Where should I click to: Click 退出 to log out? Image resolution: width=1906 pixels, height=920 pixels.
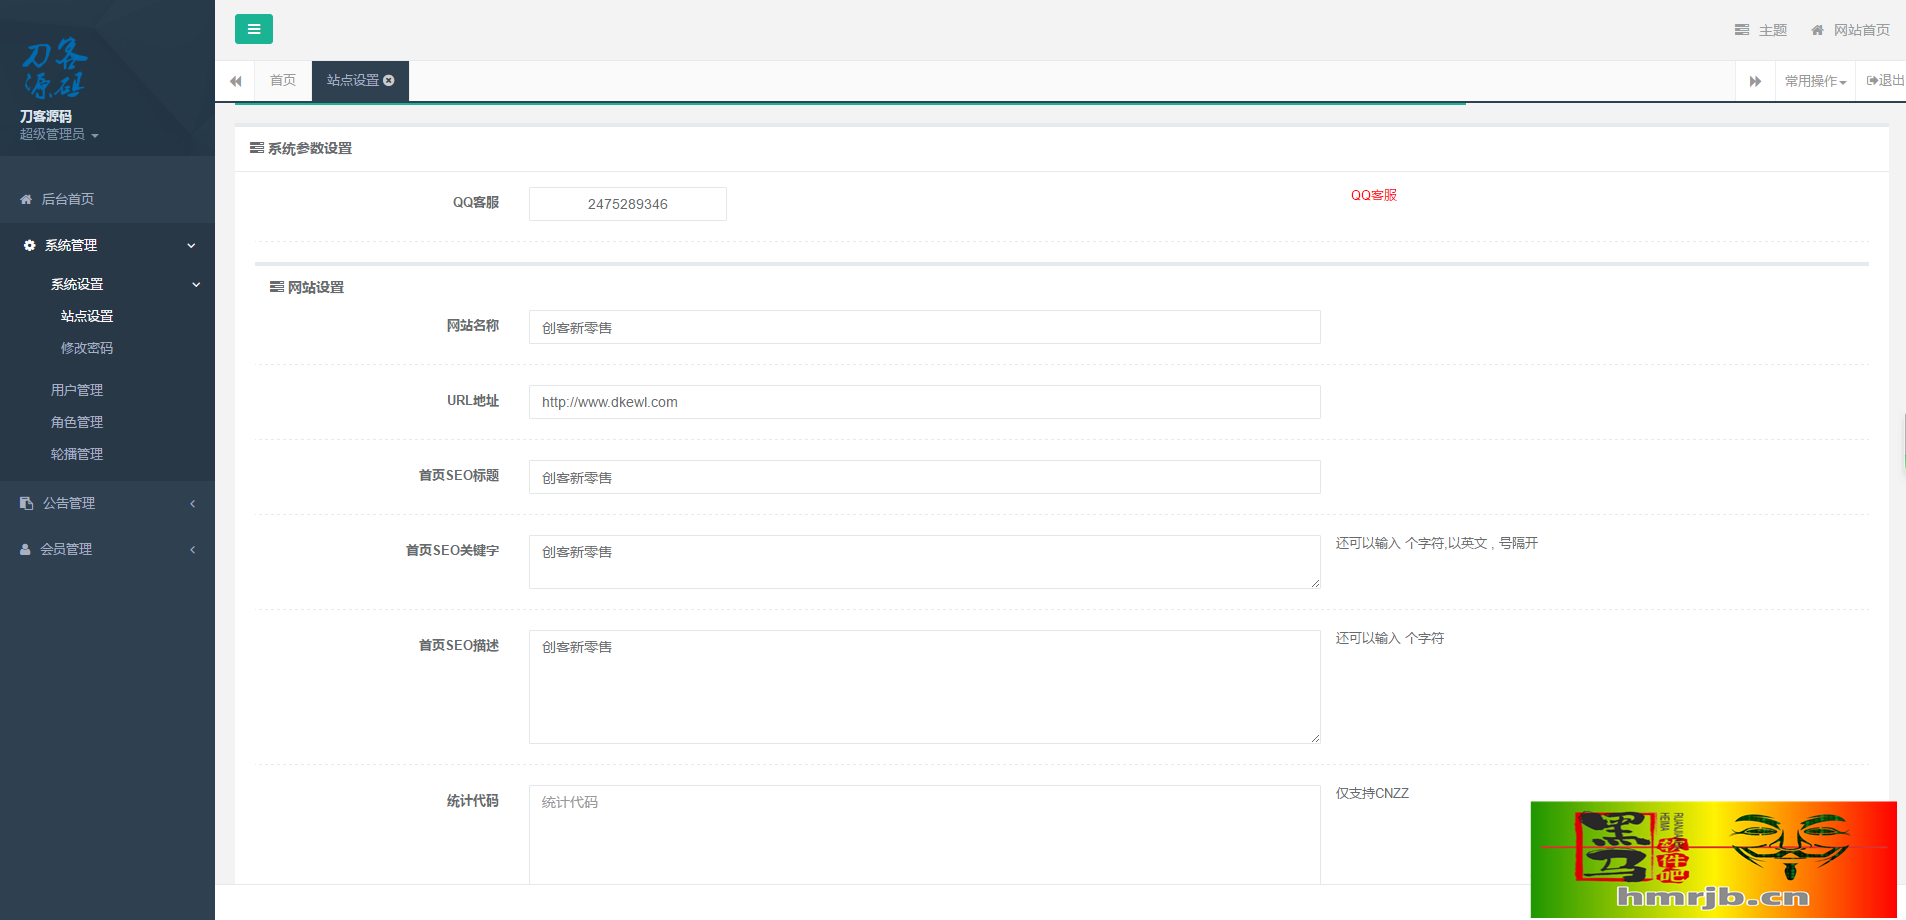1885,80
